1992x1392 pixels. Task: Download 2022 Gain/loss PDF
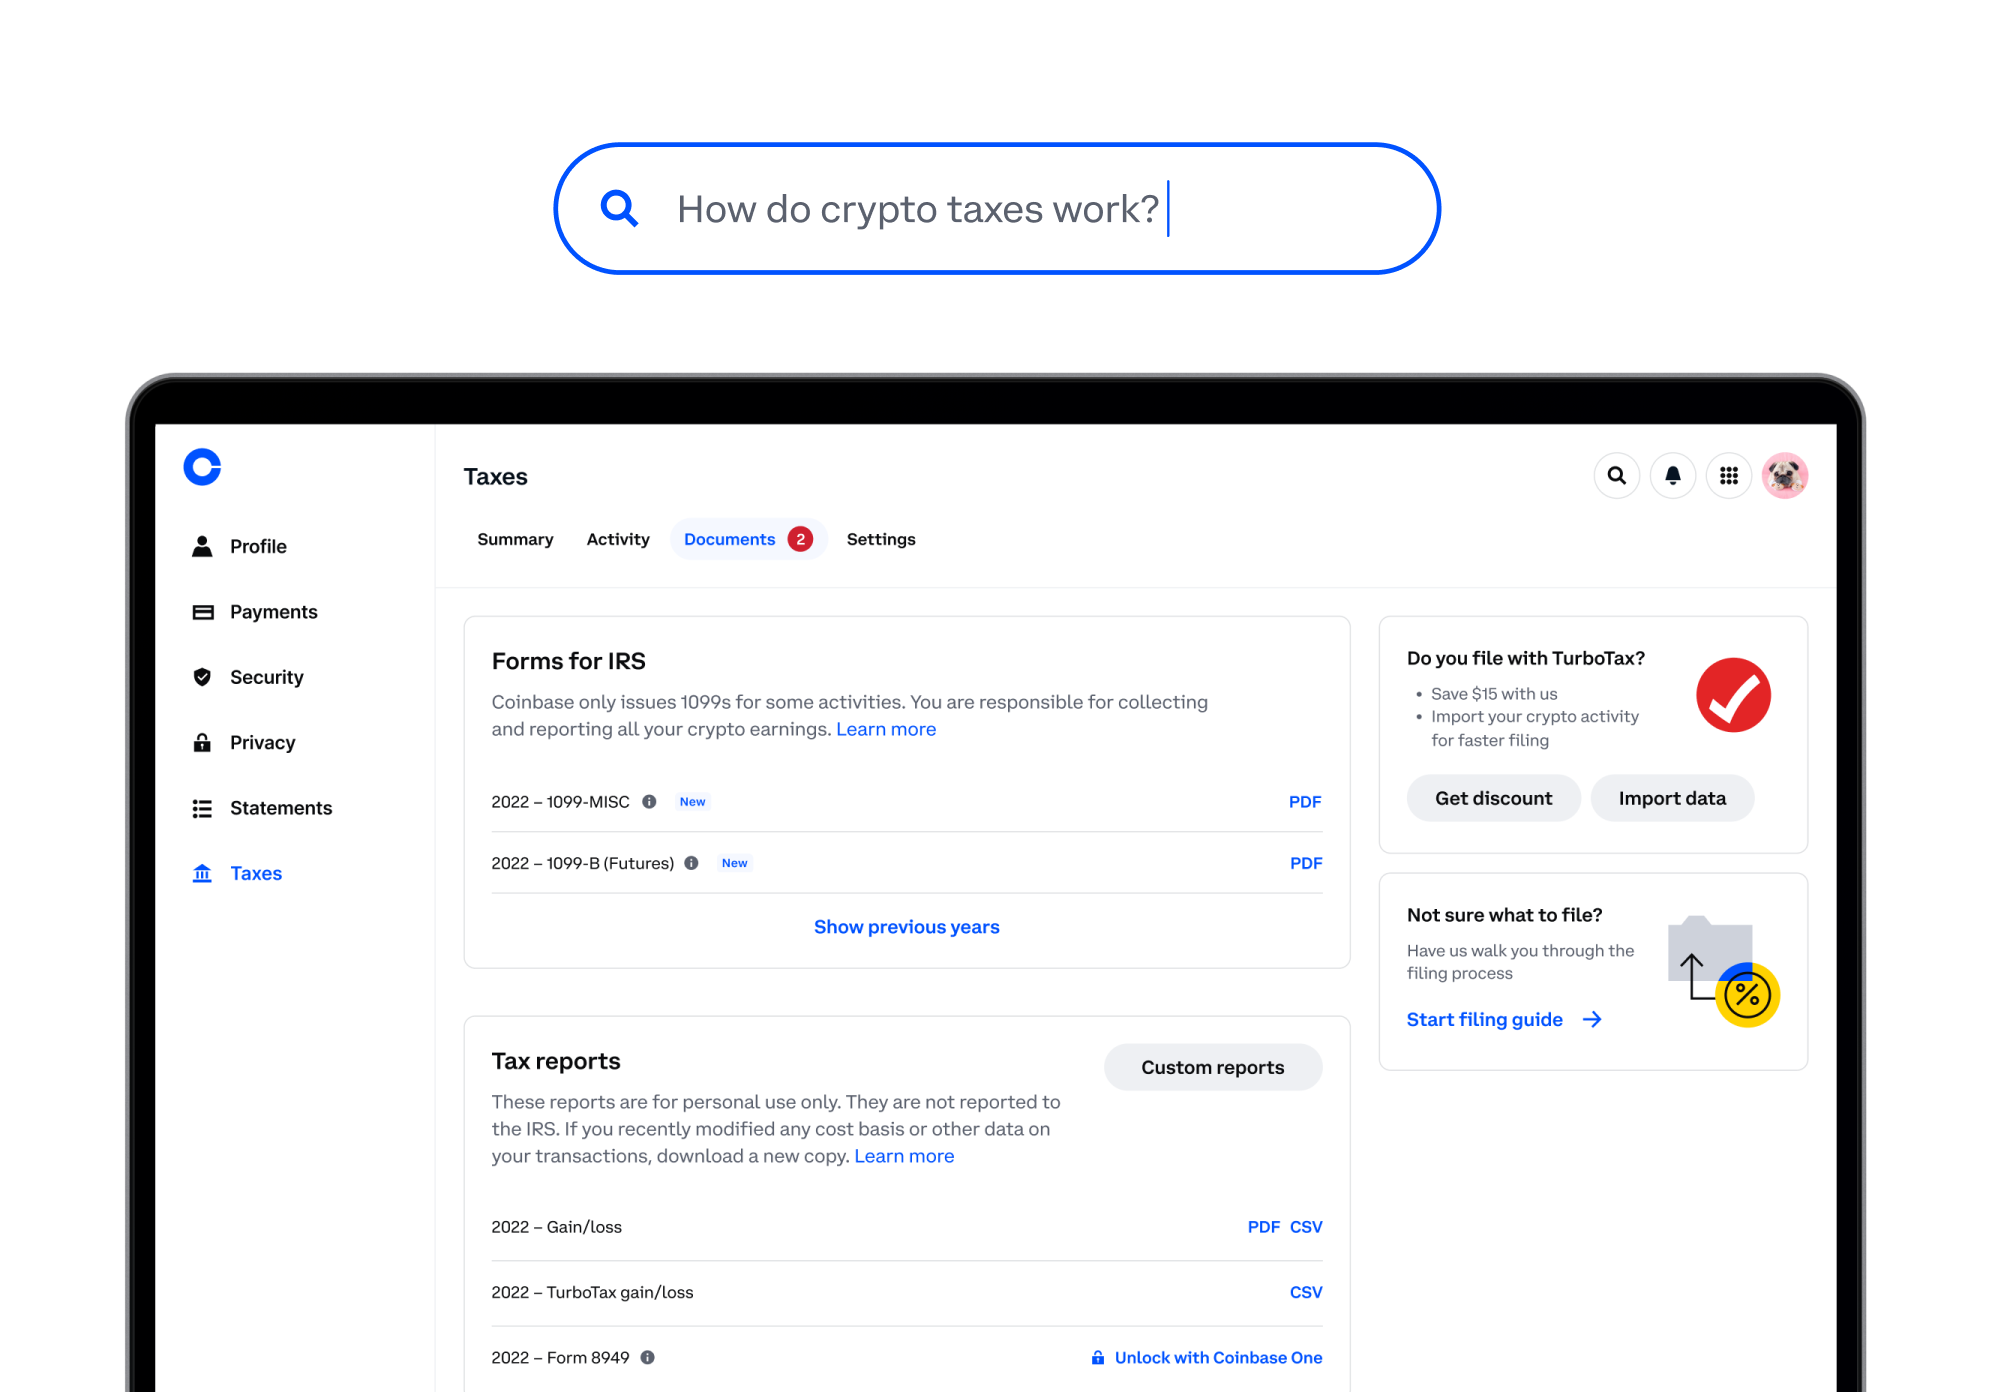click(x=1263, y=1227)
